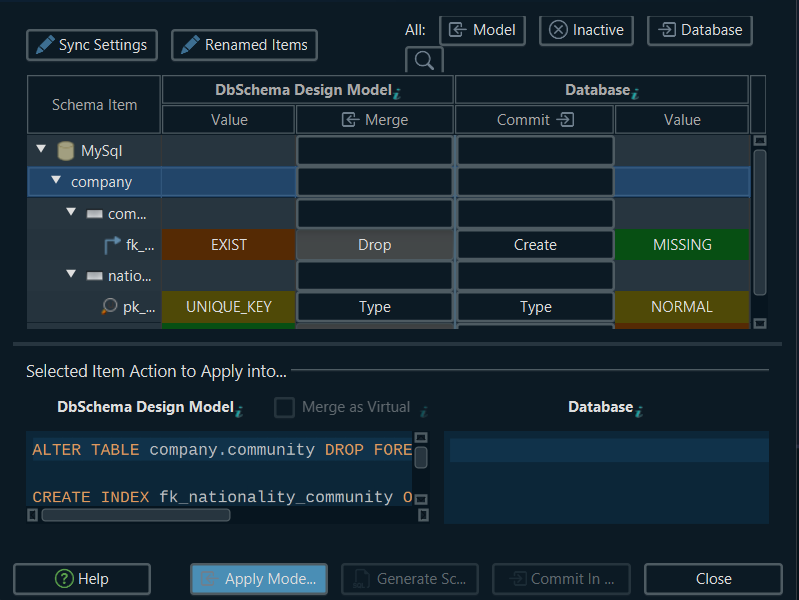Click the com... table icon
Screen dimensions: 799x600
pos(94,214)
